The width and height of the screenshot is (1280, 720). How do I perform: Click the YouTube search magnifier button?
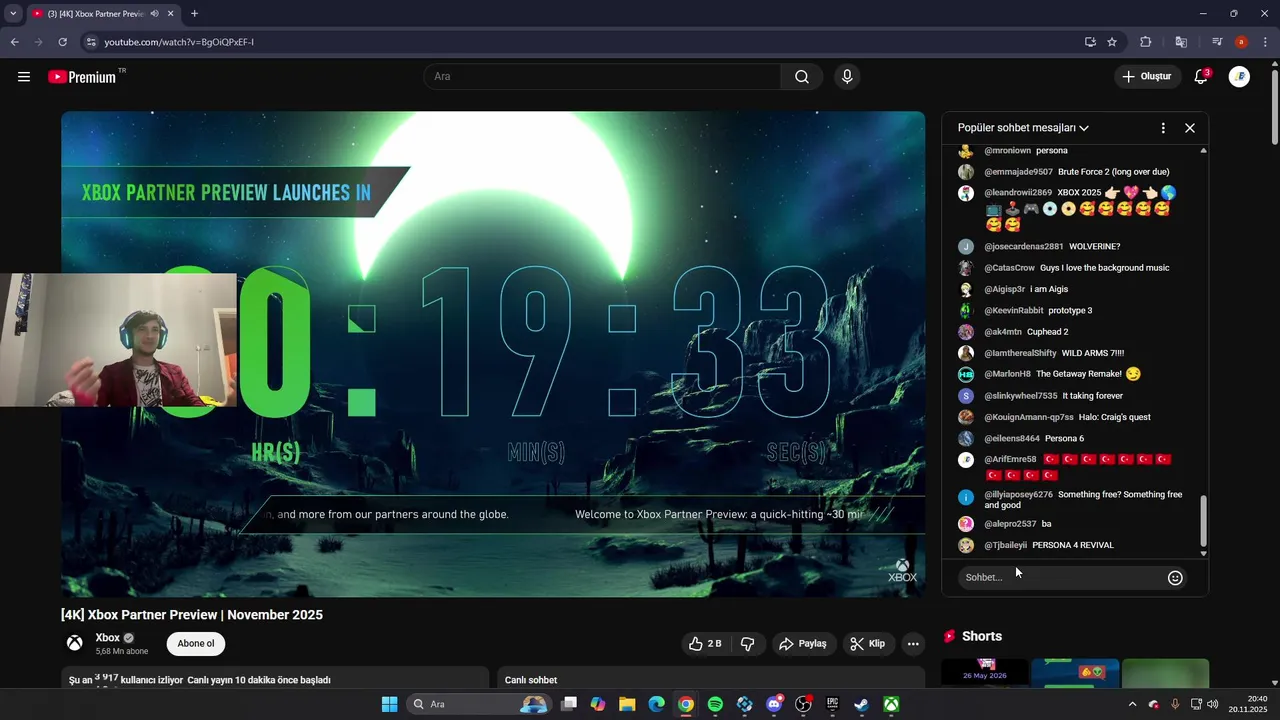[802, 77]
